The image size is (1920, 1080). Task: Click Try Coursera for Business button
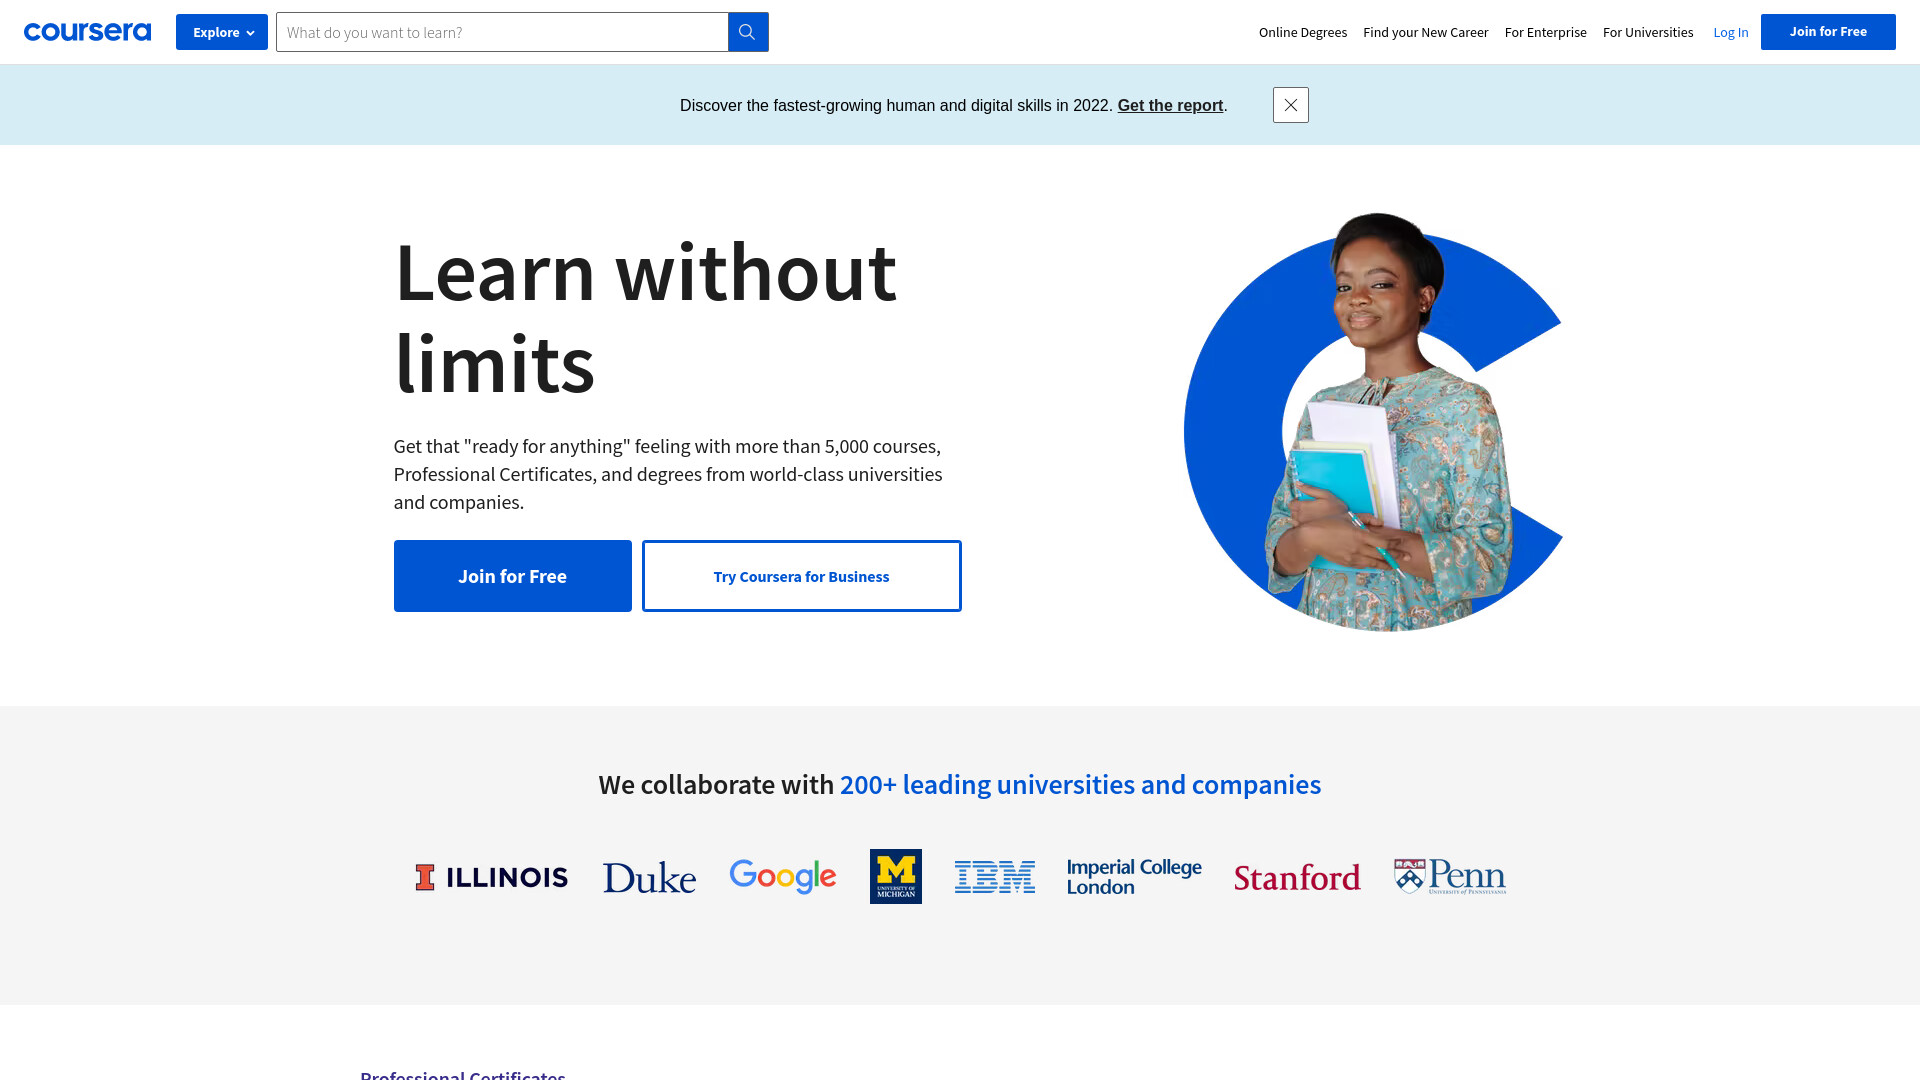tap(802, 576)
